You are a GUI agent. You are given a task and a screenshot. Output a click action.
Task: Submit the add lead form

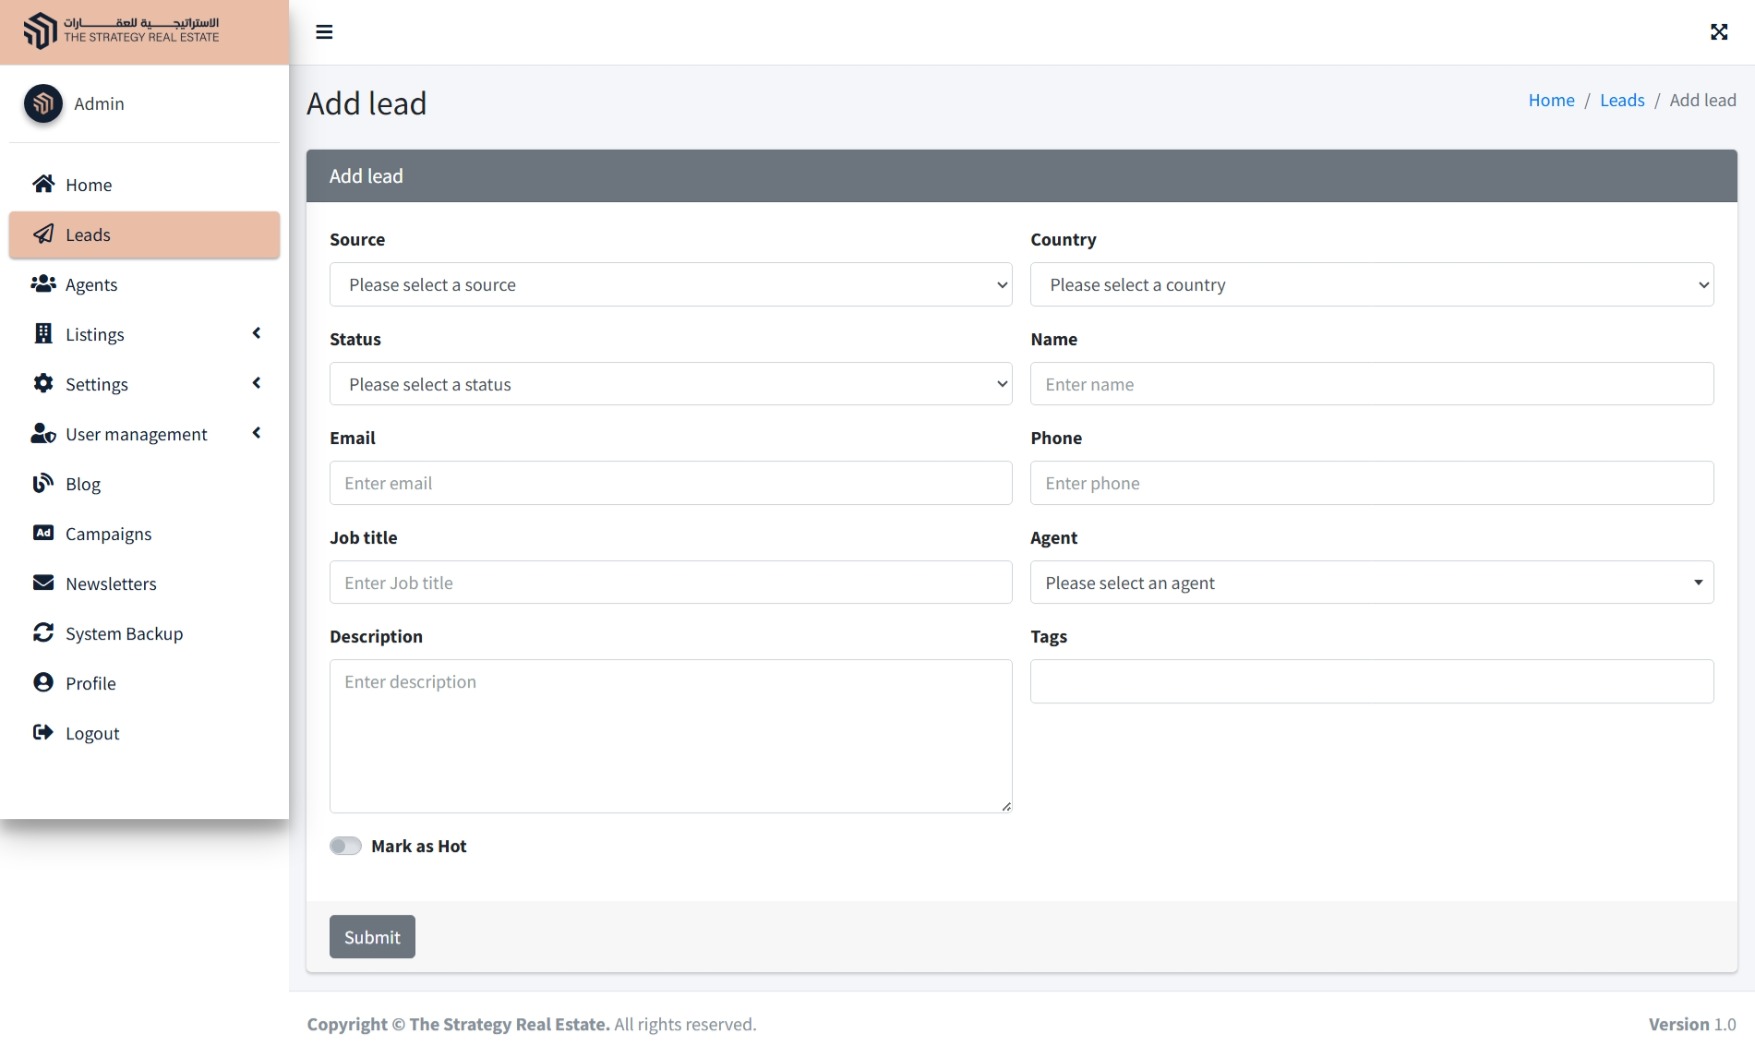click(372, 937)
